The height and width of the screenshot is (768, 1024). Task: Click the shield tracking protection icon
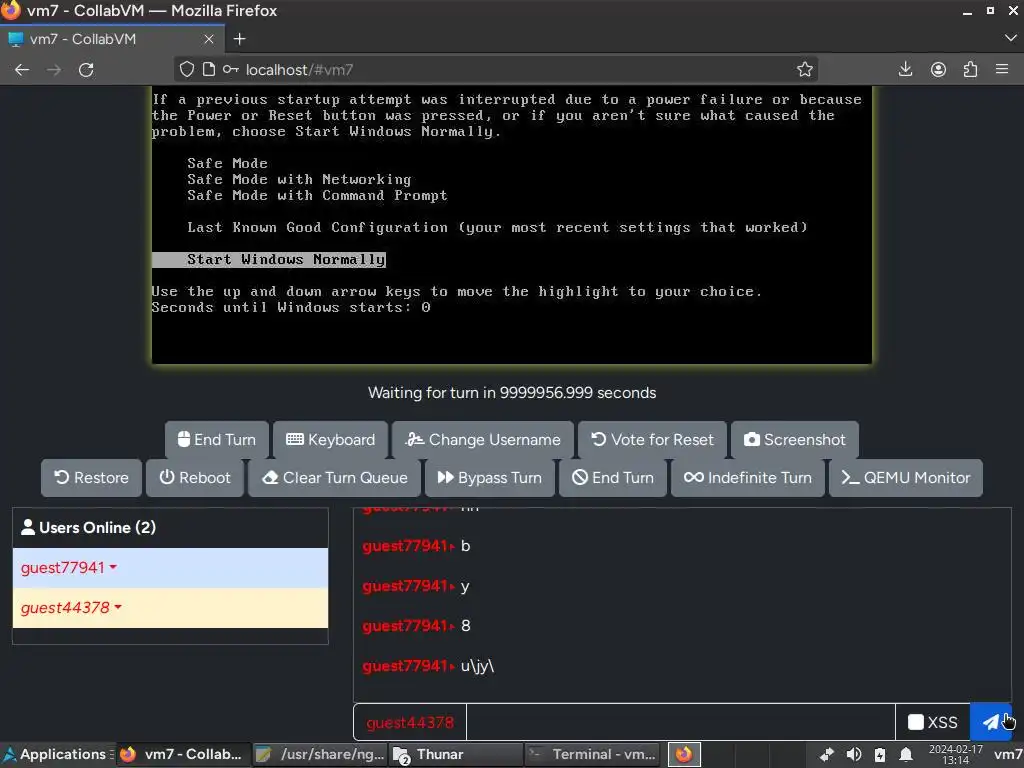coord(187,69)
